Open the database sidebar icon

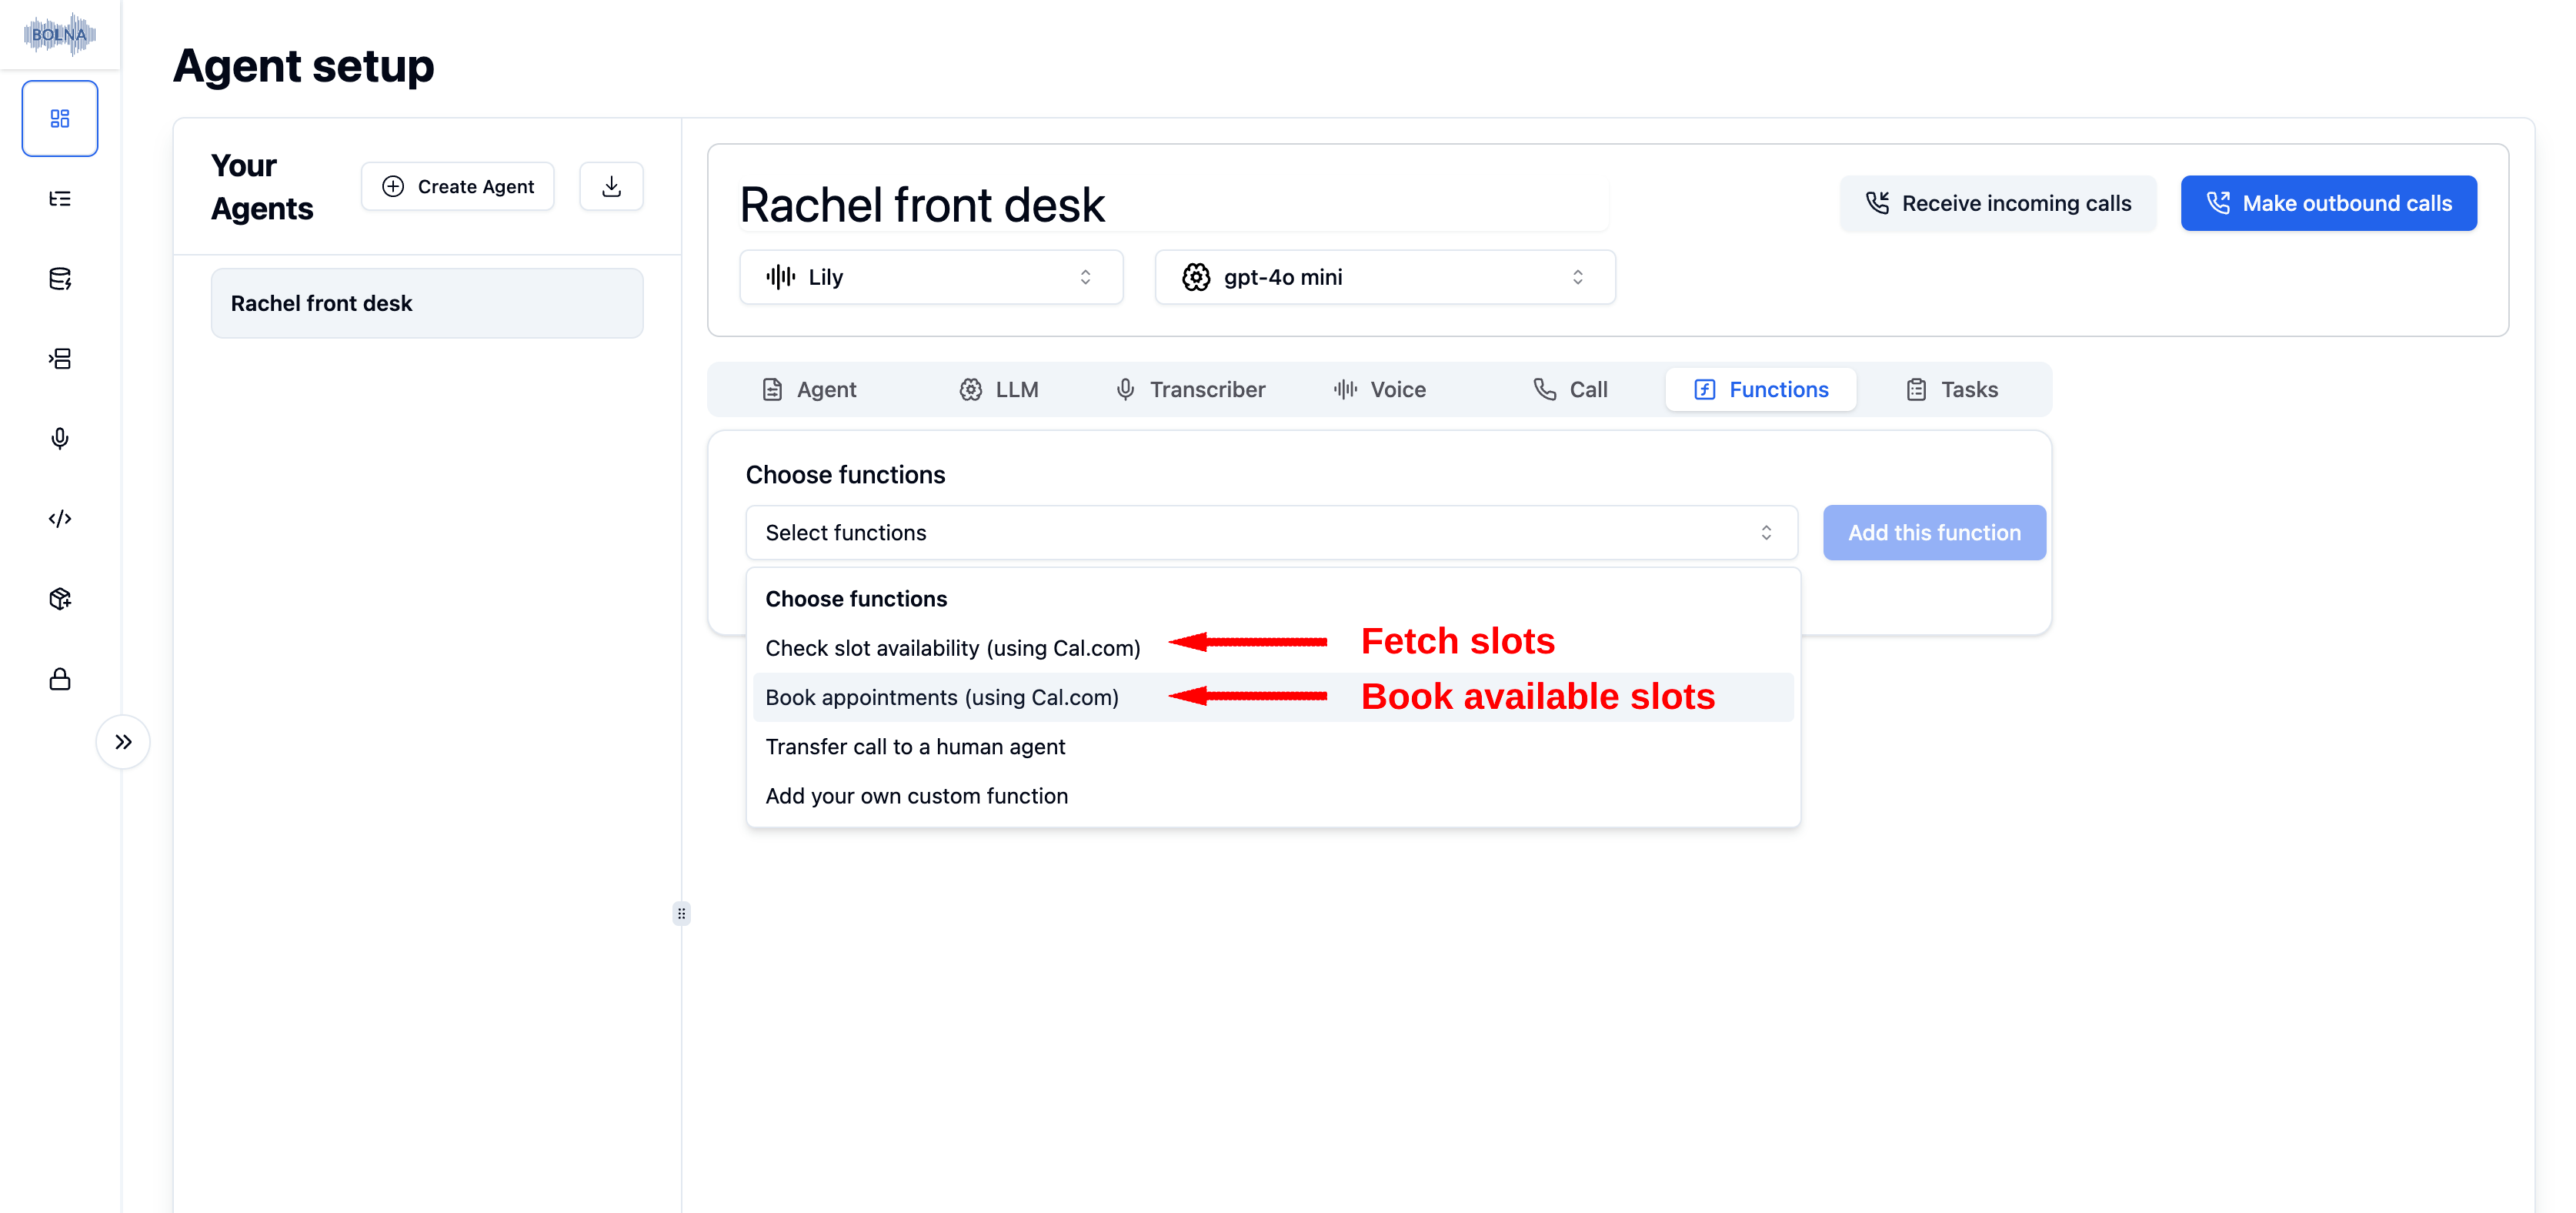pos(60,279)
